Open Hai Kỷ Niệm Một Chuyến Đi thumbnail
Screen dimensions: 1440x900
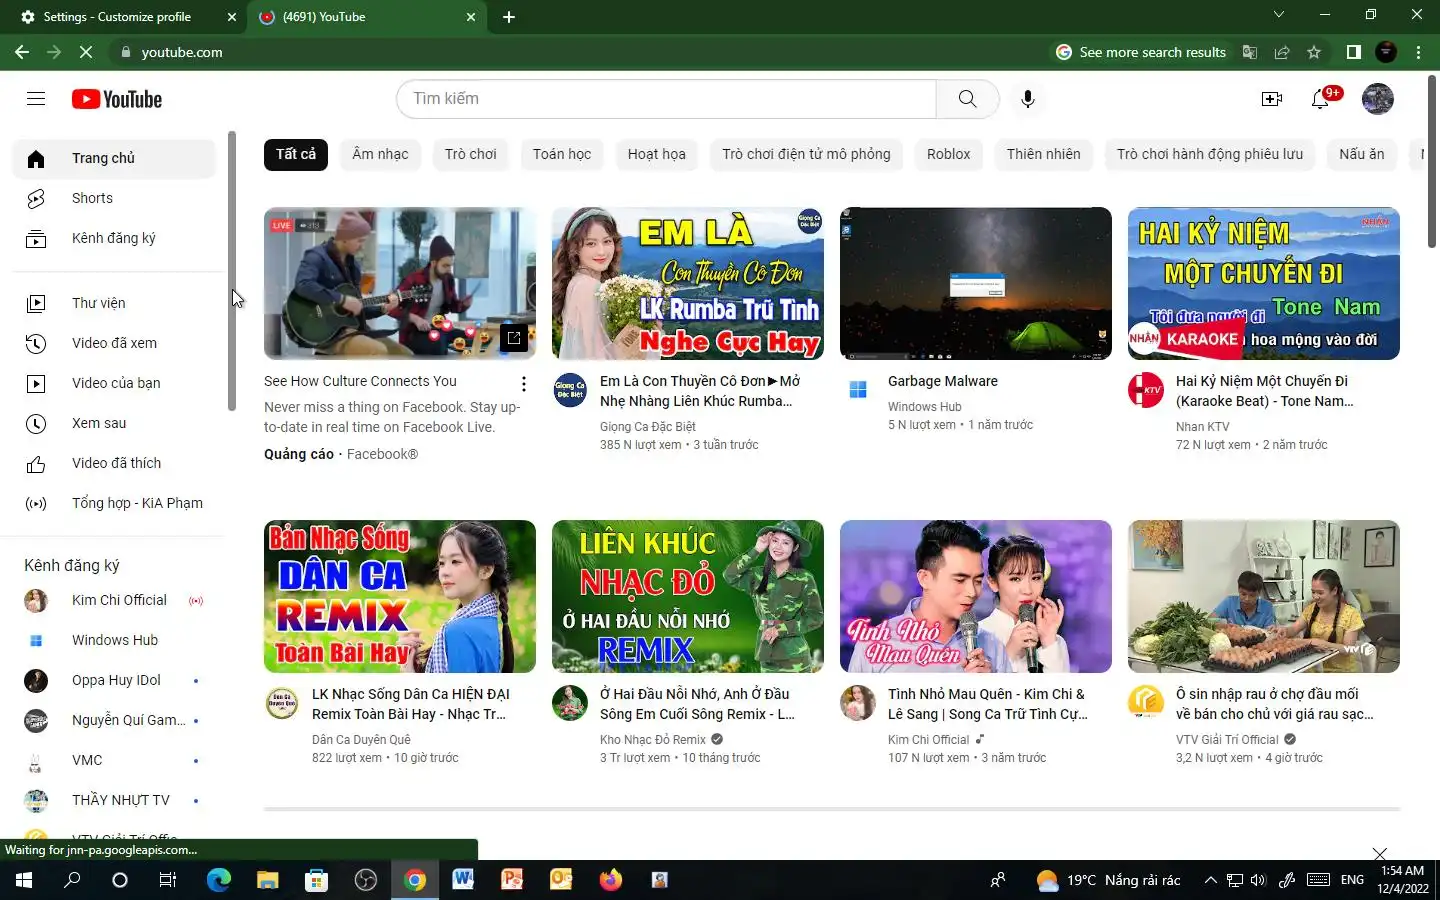(x=1263, y=283)
